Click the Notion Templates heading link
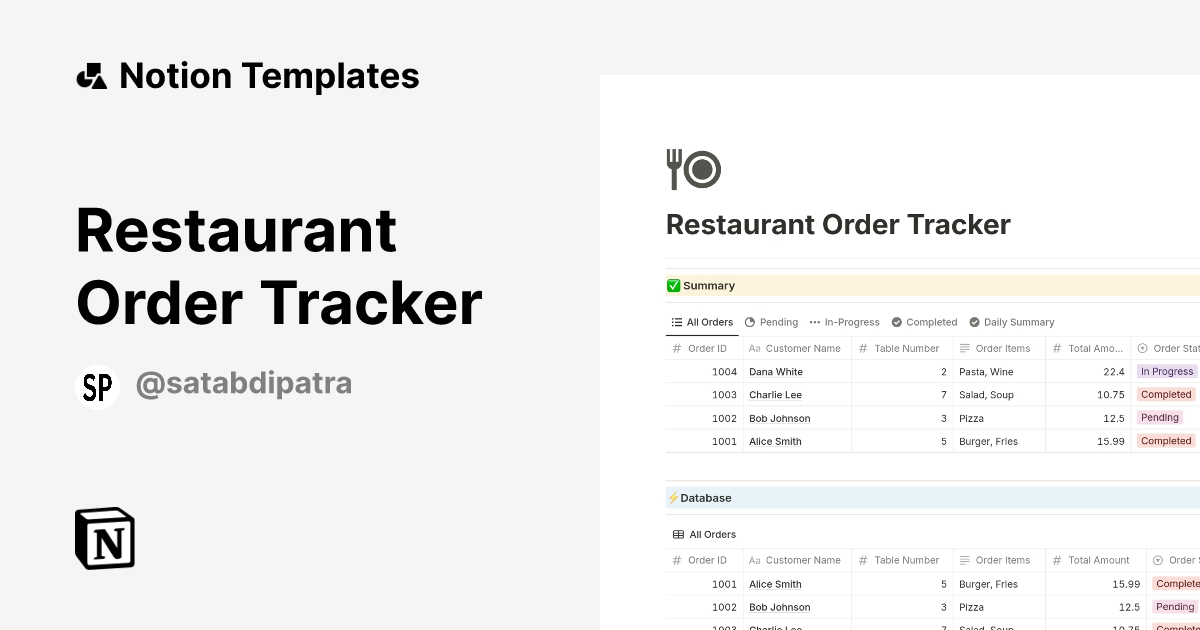The height and width of the screenshot is (630, 1200). [269, 76]
